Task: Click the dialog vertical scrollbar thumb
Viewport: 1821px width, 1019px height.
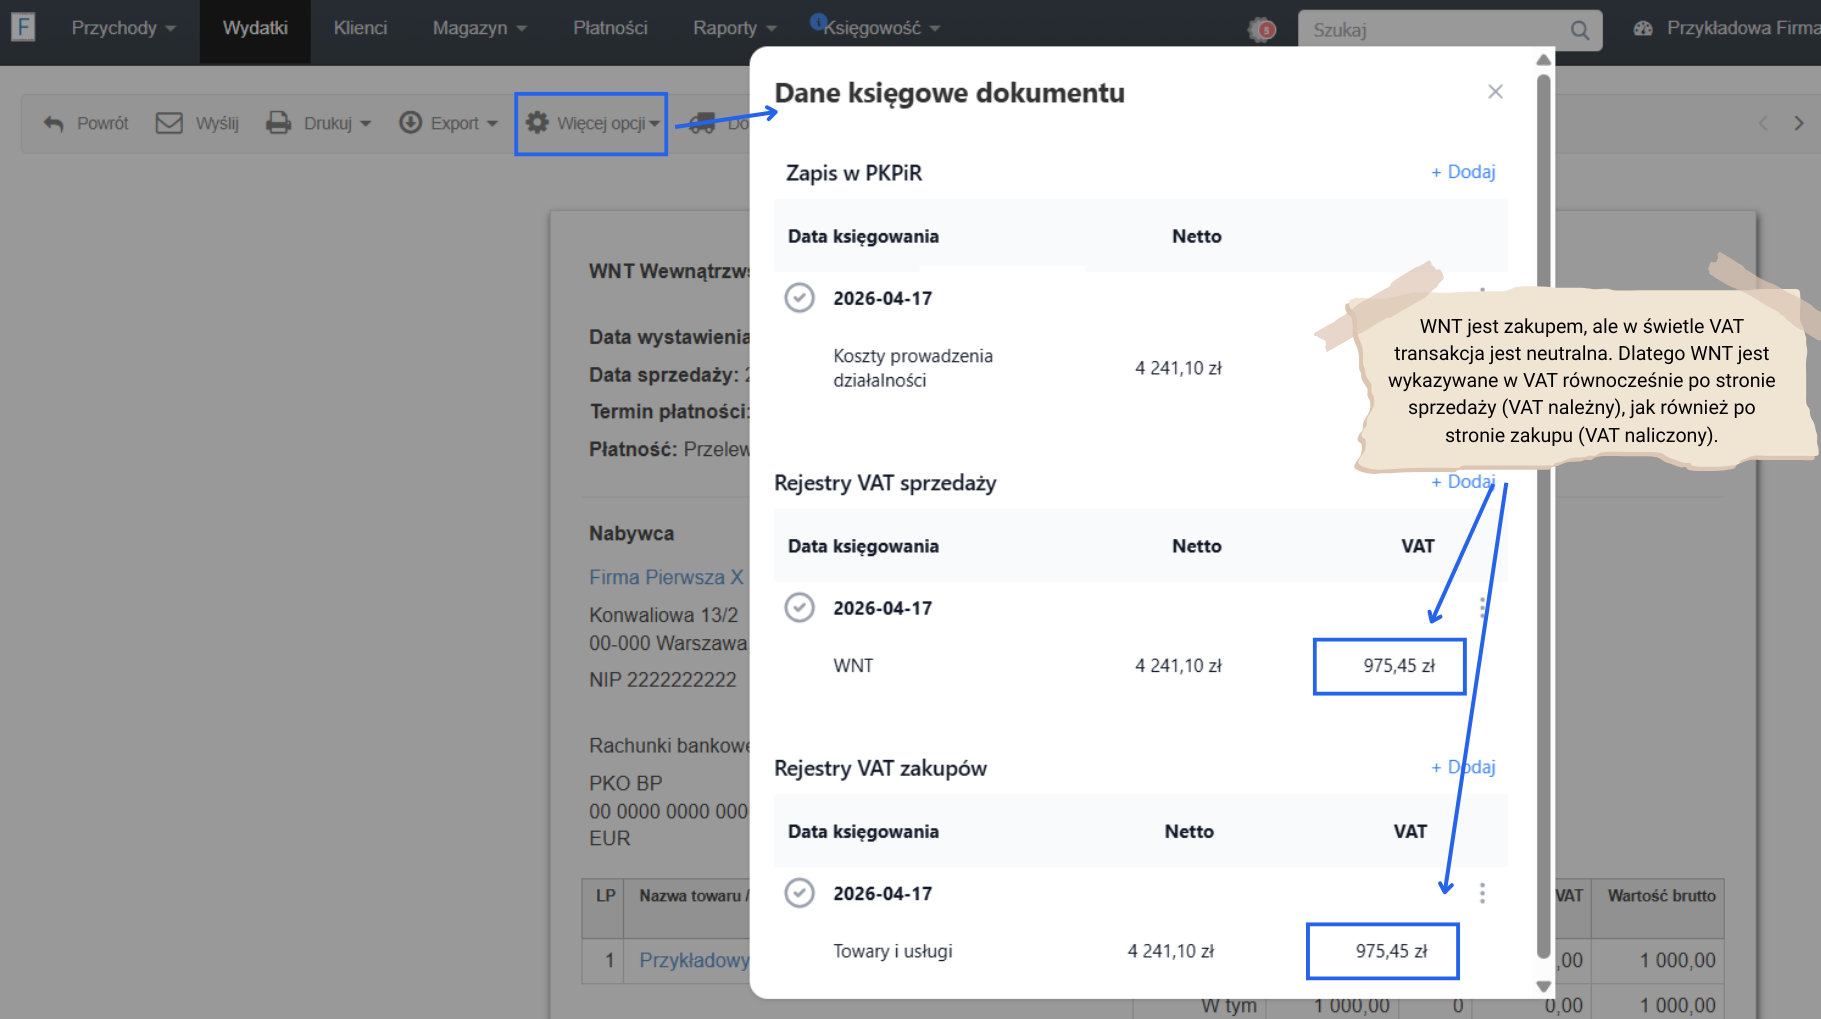Action: tap(1544, 515)
